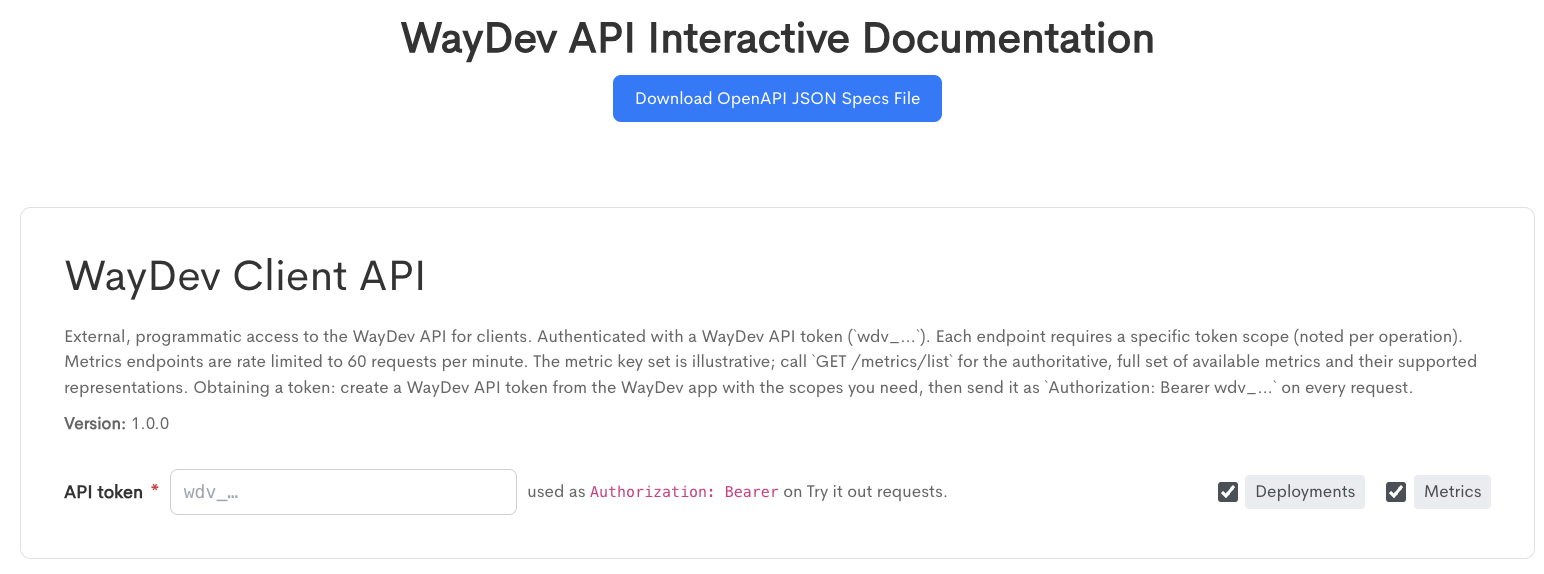Uncheck the Deployments checkbox
The width and height of the screenshot is (1544, 574).
click(x=1228, y=492)
